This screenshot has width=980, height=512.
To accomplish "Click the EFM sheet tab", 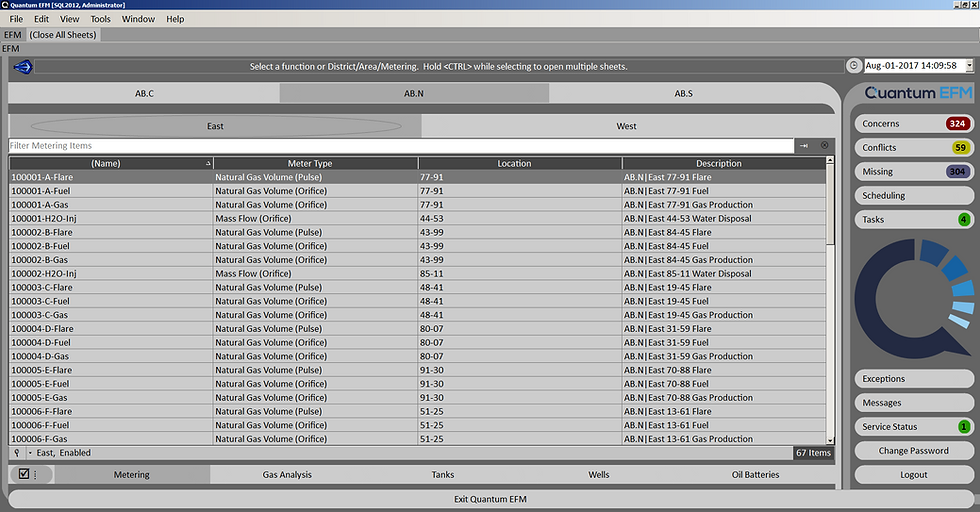I will point(12,35).
